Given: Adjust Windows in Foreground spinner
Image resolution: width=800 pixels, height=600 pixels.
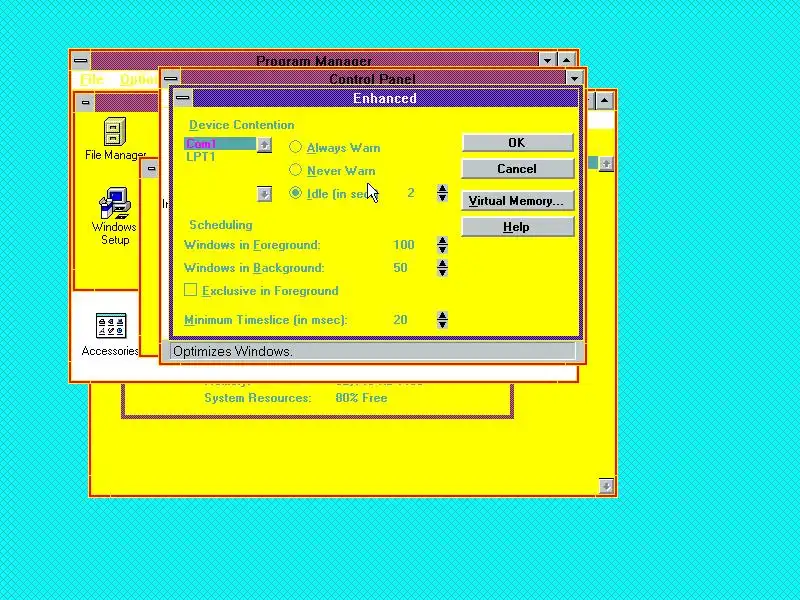Looking at the screenshot, I should (x=442, y=245).
